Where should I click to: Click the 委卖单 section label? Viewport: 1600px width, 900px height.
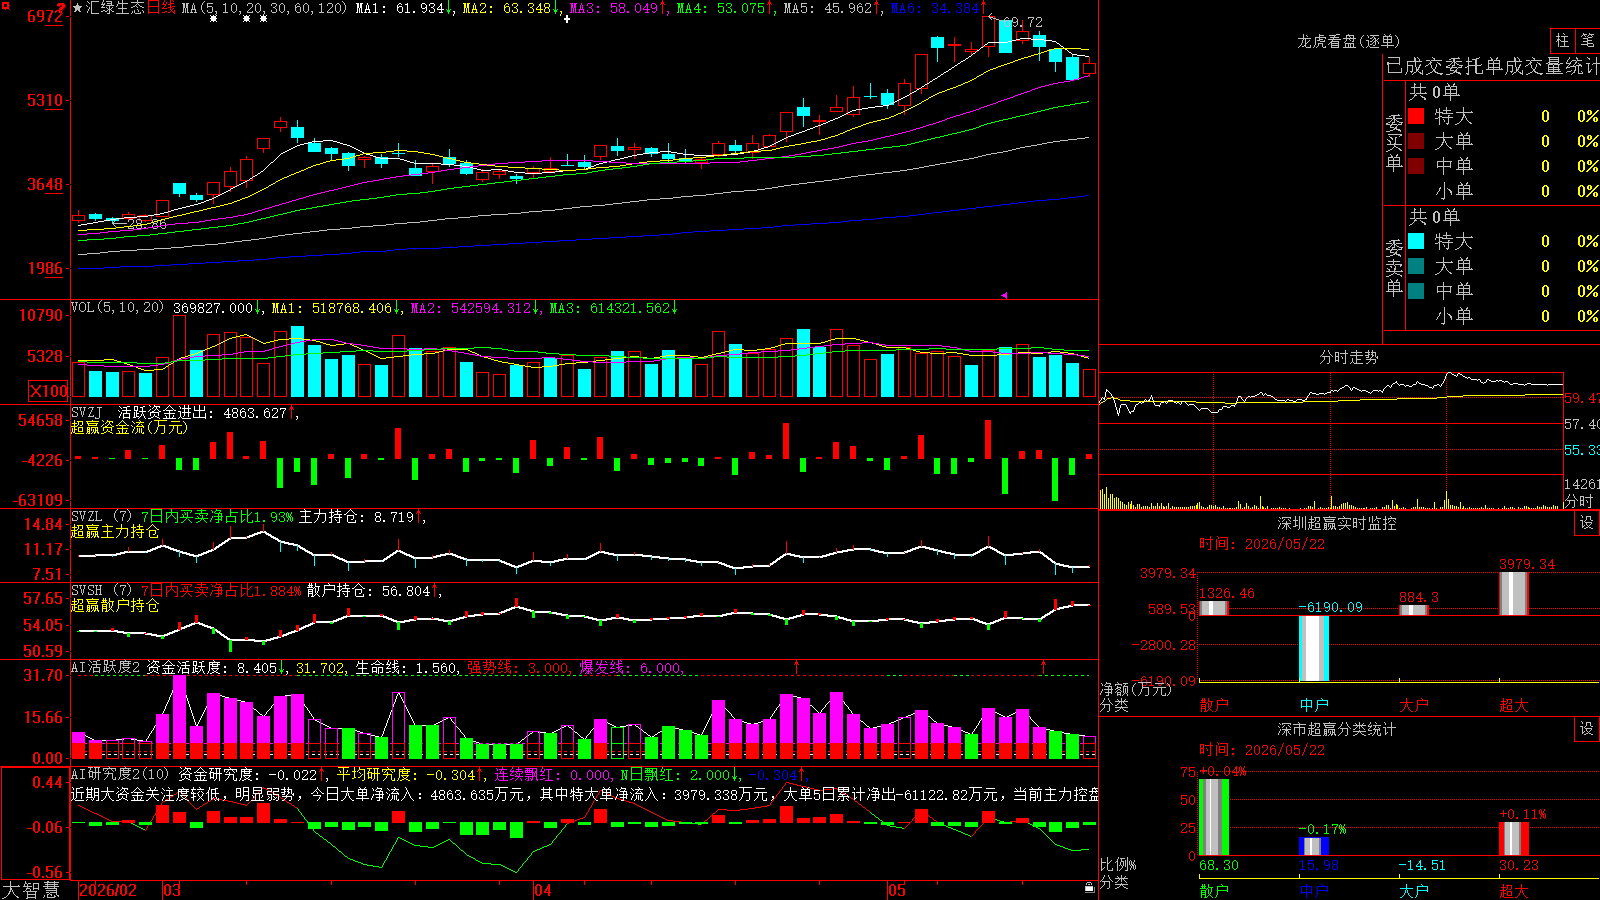1394,267
